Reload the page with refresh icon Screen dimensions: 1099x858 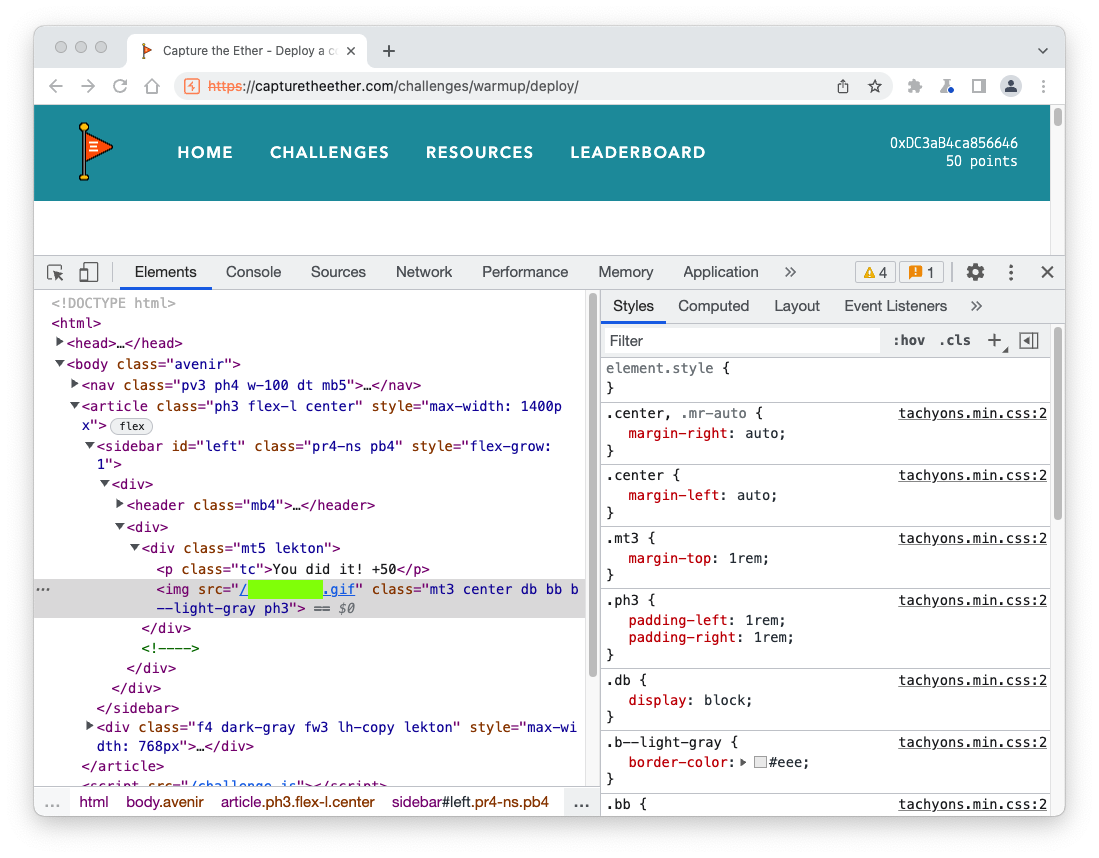click(x=120, y=86)
